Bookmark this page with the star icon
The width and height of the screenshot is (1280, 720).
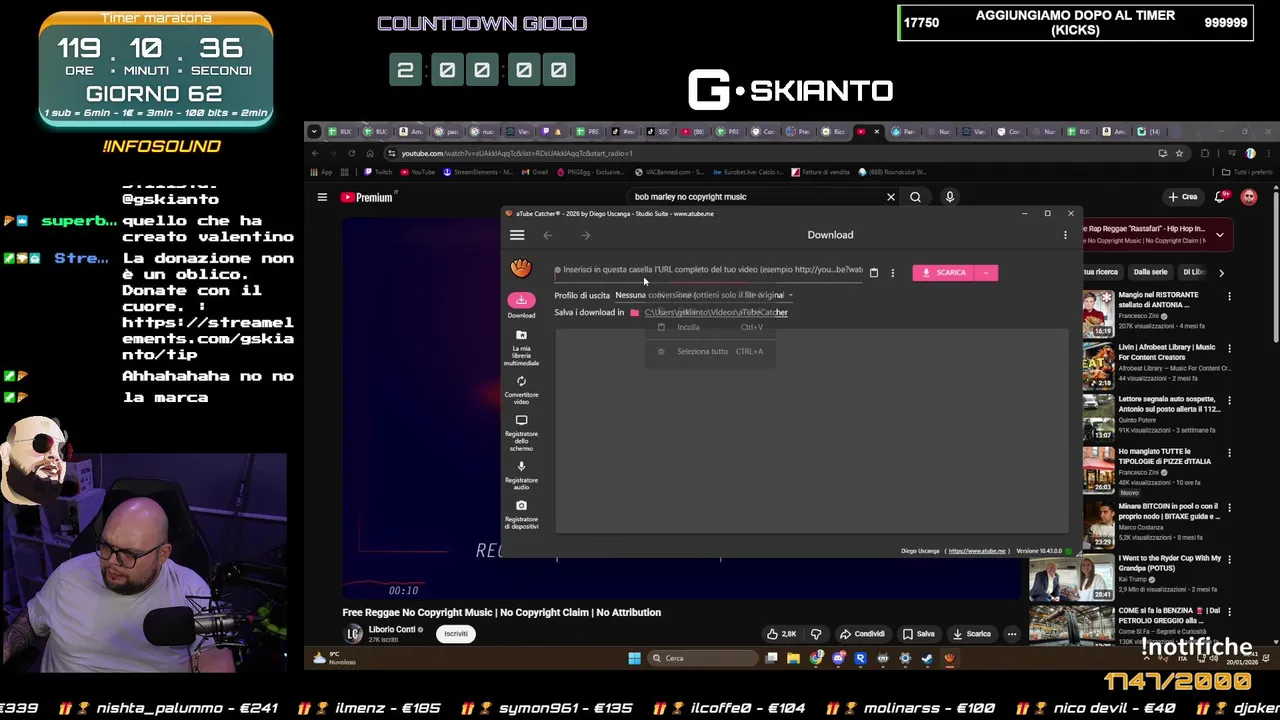pyautogui.click(x=1179, y=153)
